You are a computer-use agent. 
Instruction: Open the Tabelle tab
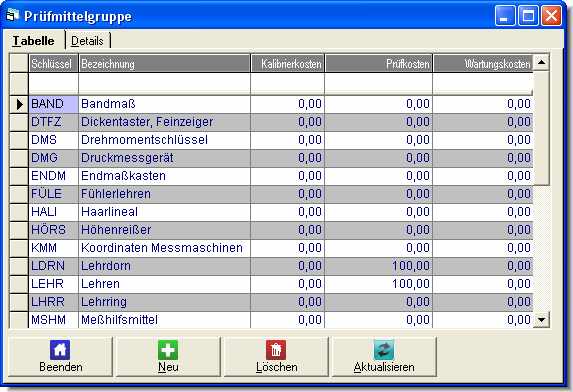[33, 41]
